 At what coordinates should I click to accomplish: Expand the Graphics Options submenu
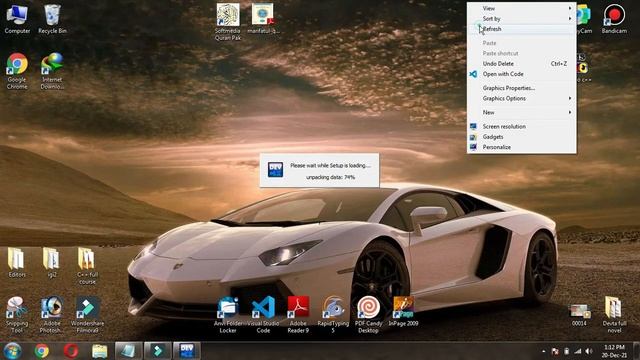[x=522, y=98]
